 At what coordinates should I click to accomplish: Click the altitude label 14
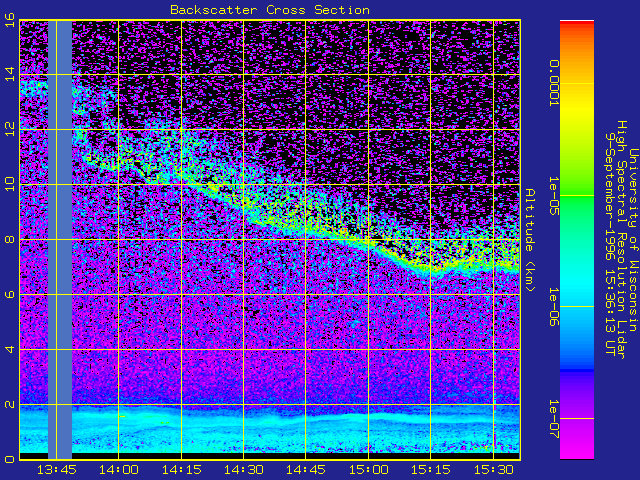pyautogui.click(x=9, y=74)
